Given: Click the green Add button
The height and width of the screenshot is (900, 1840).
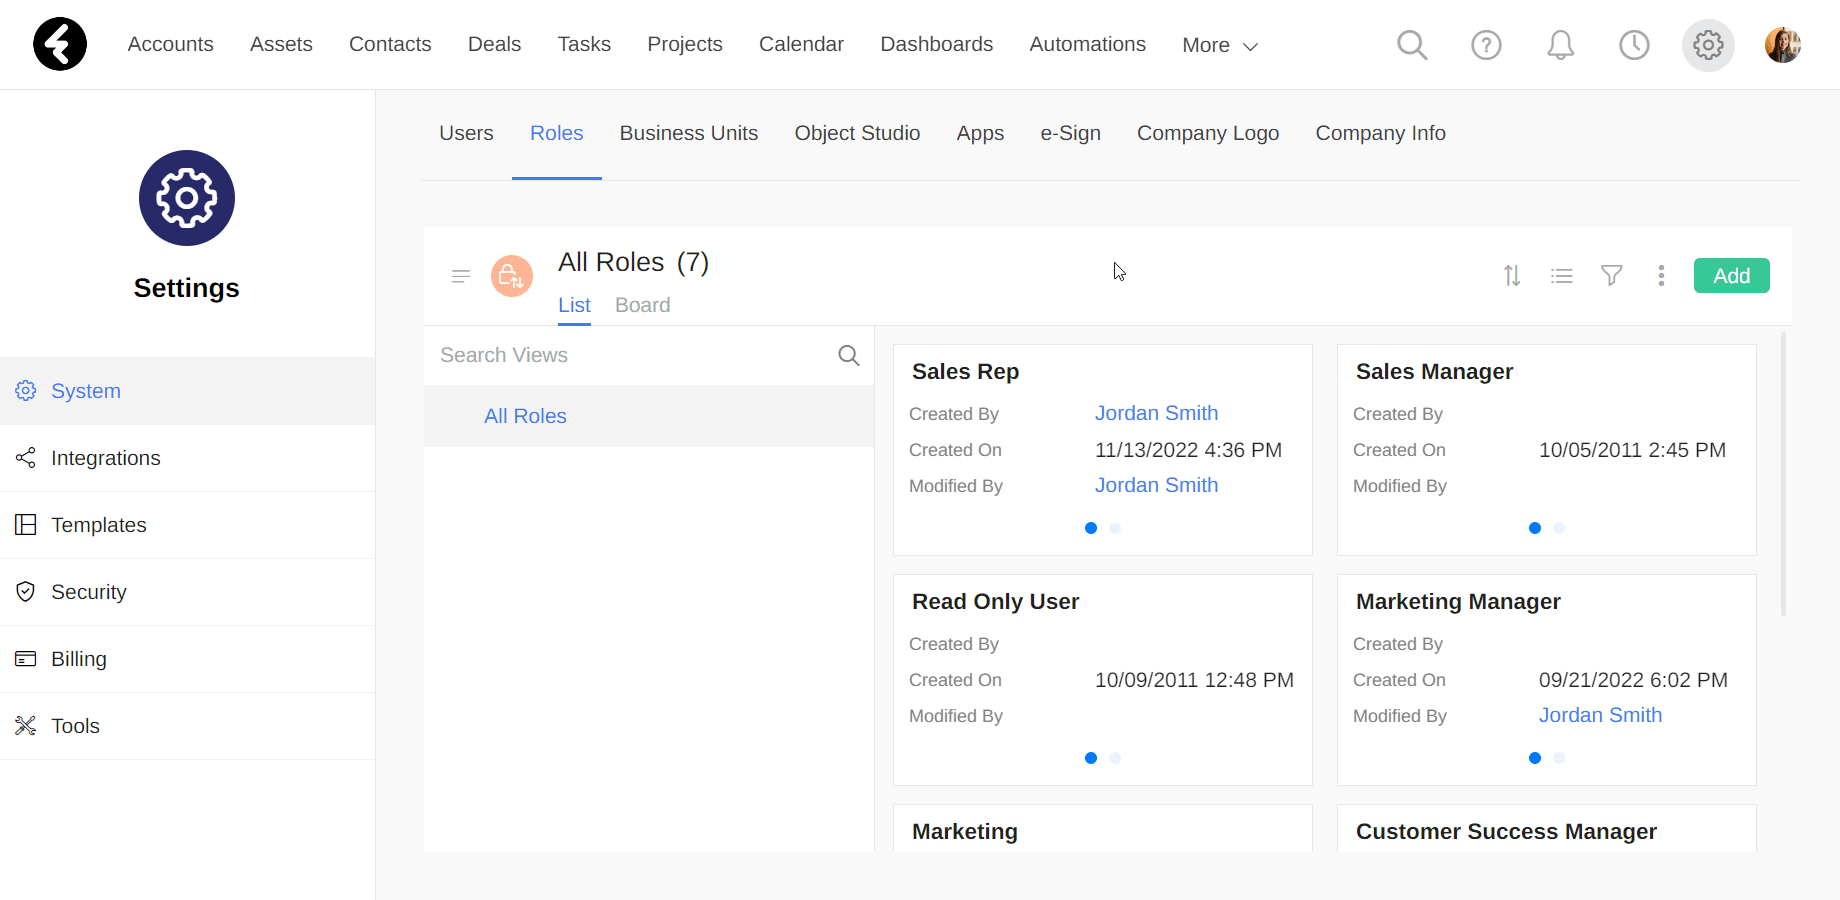Looking at the screenshot, I should coord(1732,276).
